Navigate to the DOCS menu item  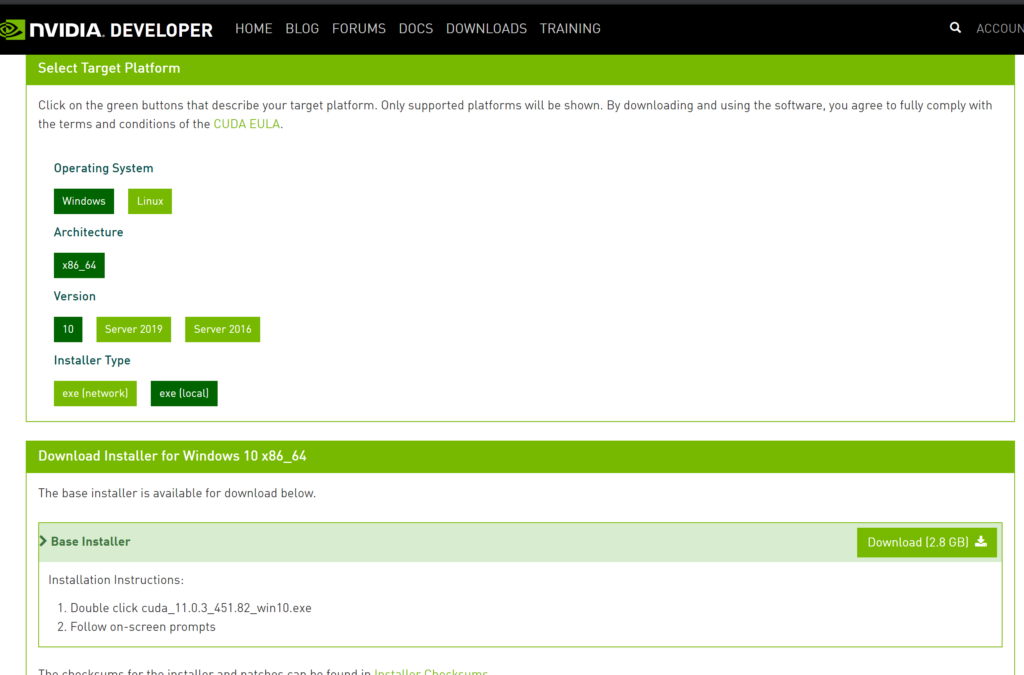point(415,29)
